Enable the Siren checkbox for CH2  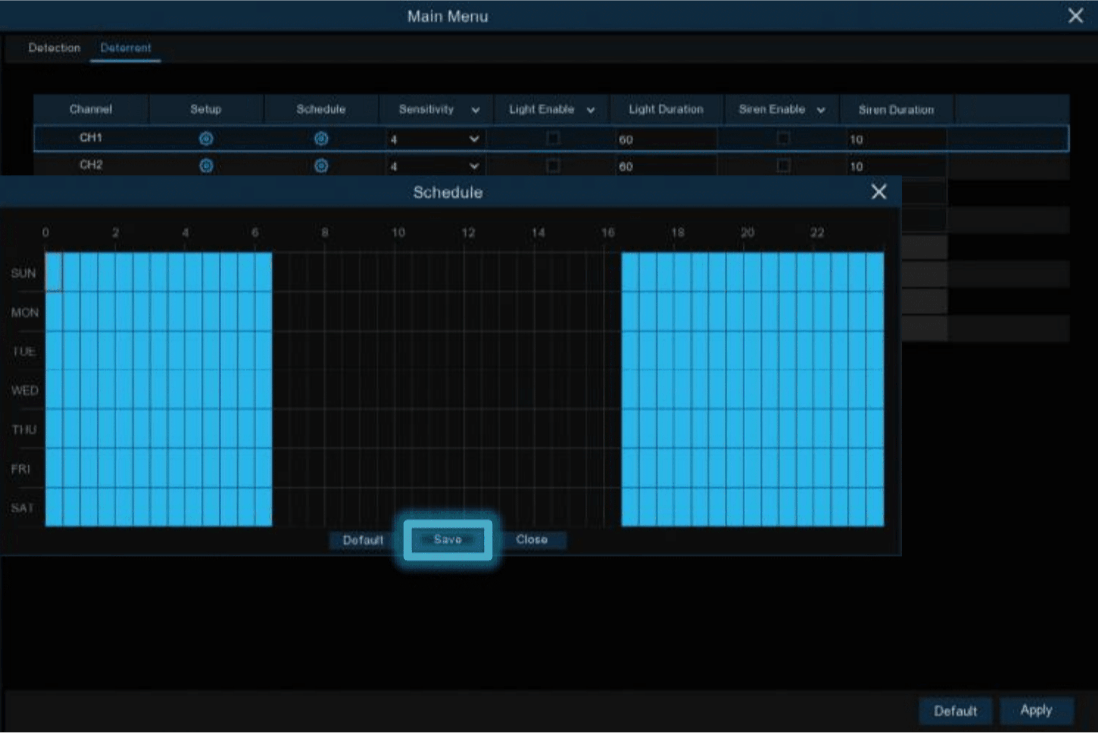(784, 166)
